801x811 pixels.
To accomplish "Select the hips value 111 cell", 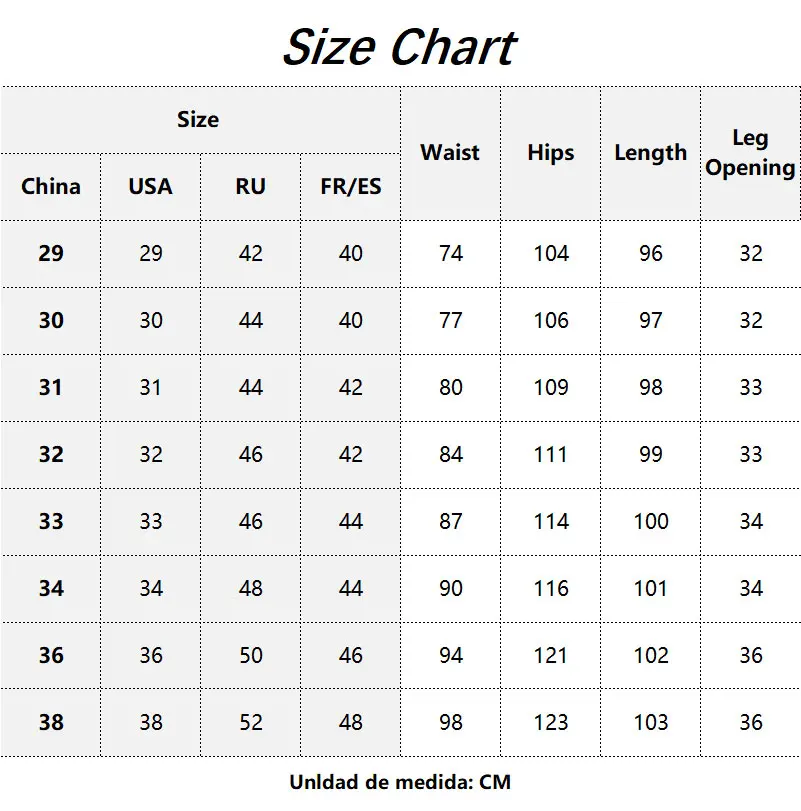I will coord(550,454).
